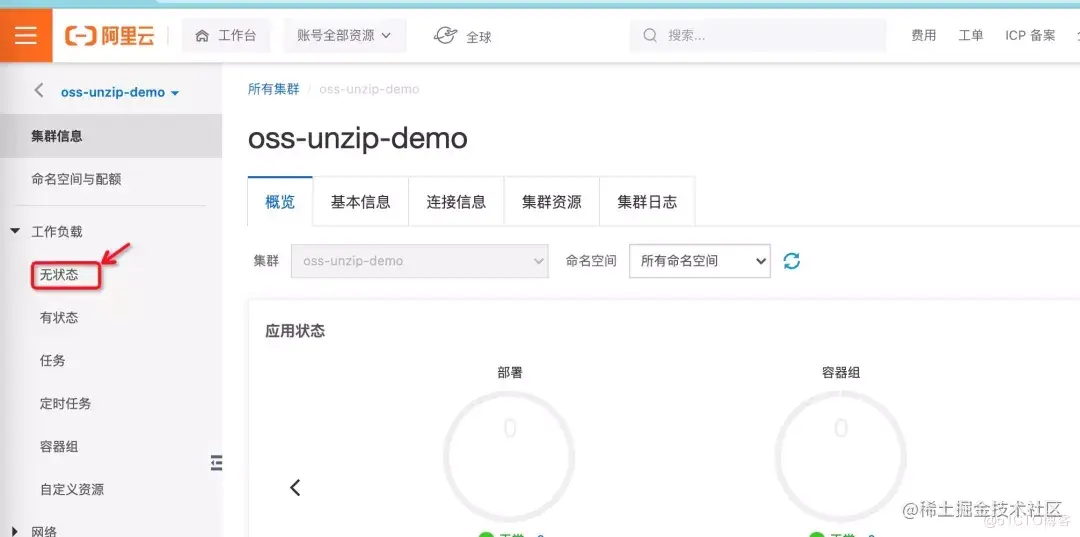Open the 账号全部资源 dropdown
The height and width of the screenshot is (537, 1080).
[344, 36]
